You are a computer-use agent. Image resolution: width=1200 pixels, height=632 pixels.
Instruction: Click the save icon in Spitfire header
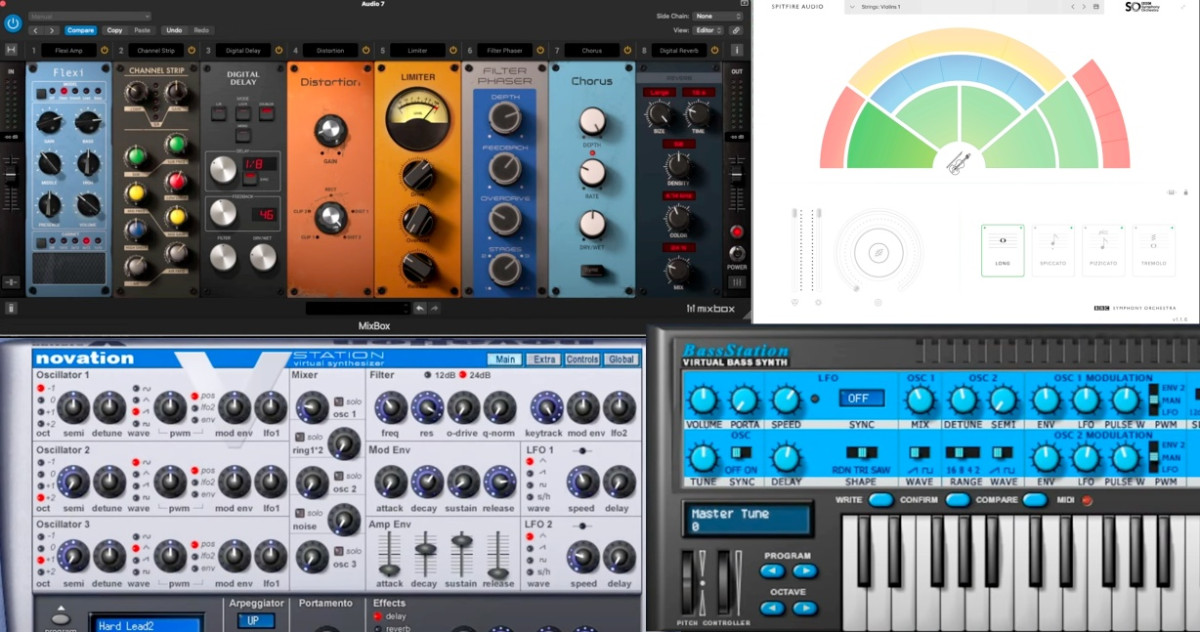(x=1097, y=7)
